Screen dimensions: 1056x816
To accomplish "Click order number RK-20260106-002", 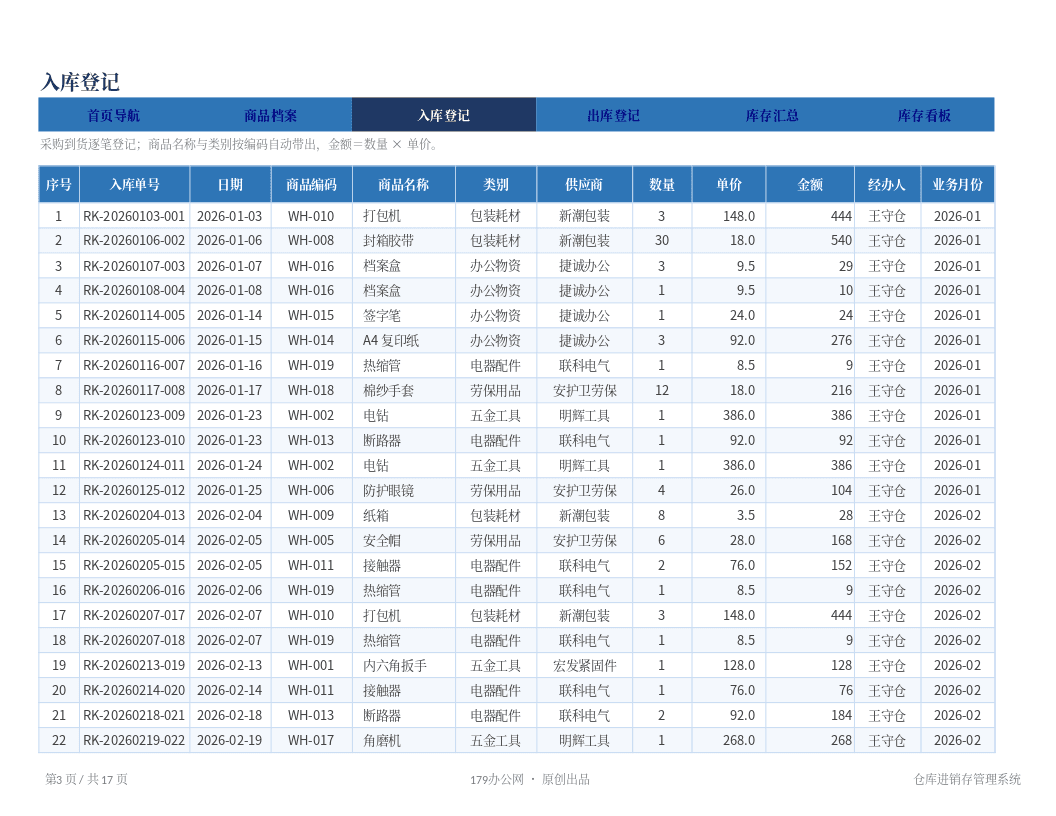I will (x=134, y=240).
